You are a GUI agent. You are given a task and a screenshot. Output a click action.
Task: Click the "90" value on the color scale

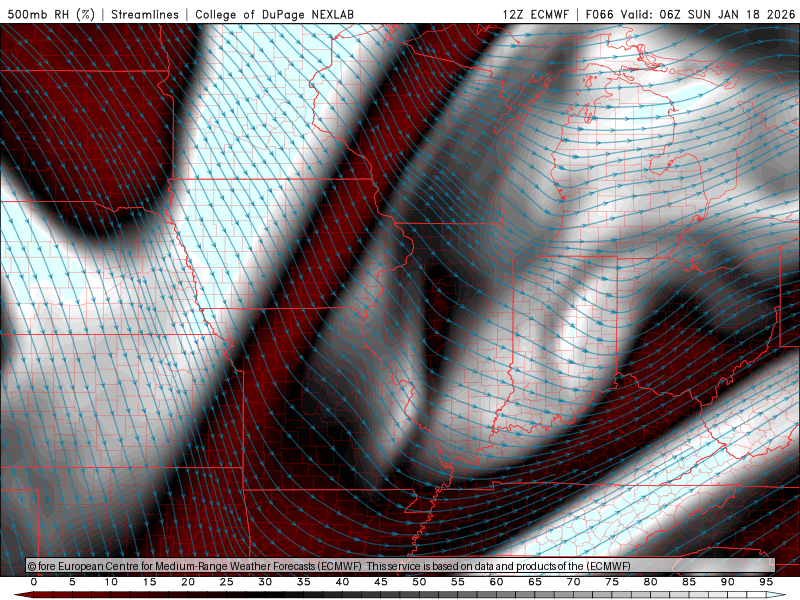(728, 582)
